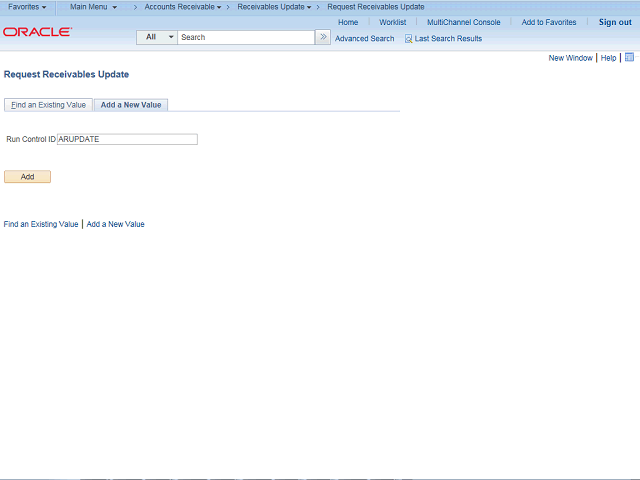This screenshot has height=480, width=640.
Task: Click the Last Search Results magnifier icon
Action: tap(408, 39)
